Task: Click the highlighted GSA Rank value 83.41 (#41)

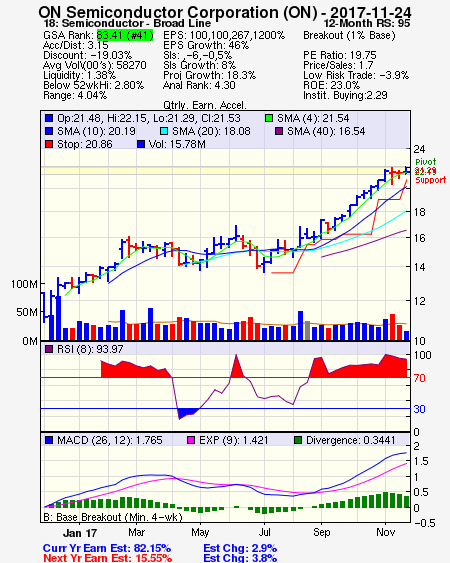Action: 125,35
